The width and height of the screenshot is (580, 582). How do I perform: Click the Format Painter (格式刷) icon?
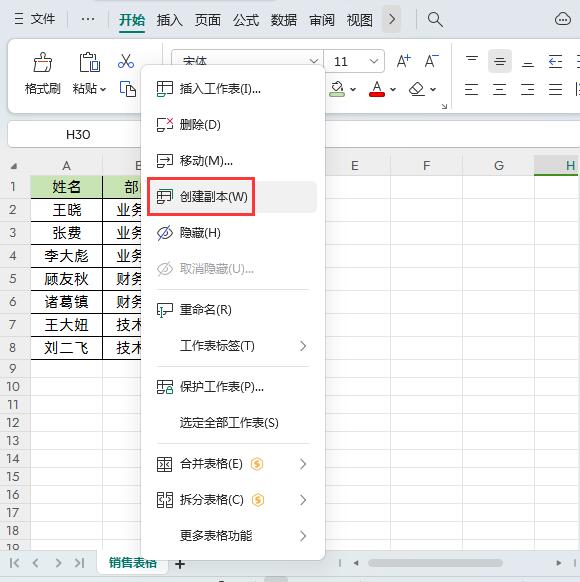pos(43,62)
